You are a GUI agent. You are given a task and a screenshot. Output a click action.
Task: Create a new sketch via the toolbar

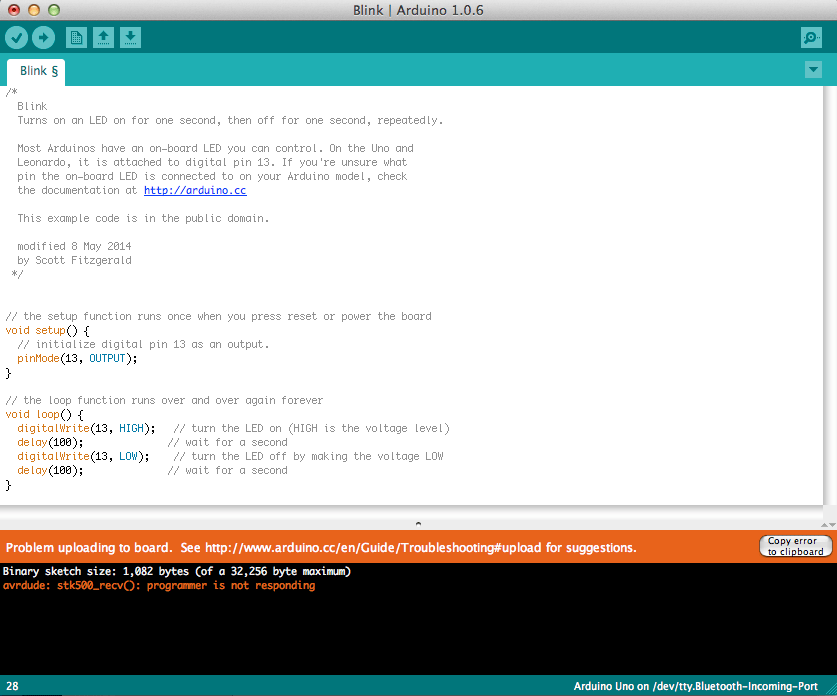[x=76, y=37]
